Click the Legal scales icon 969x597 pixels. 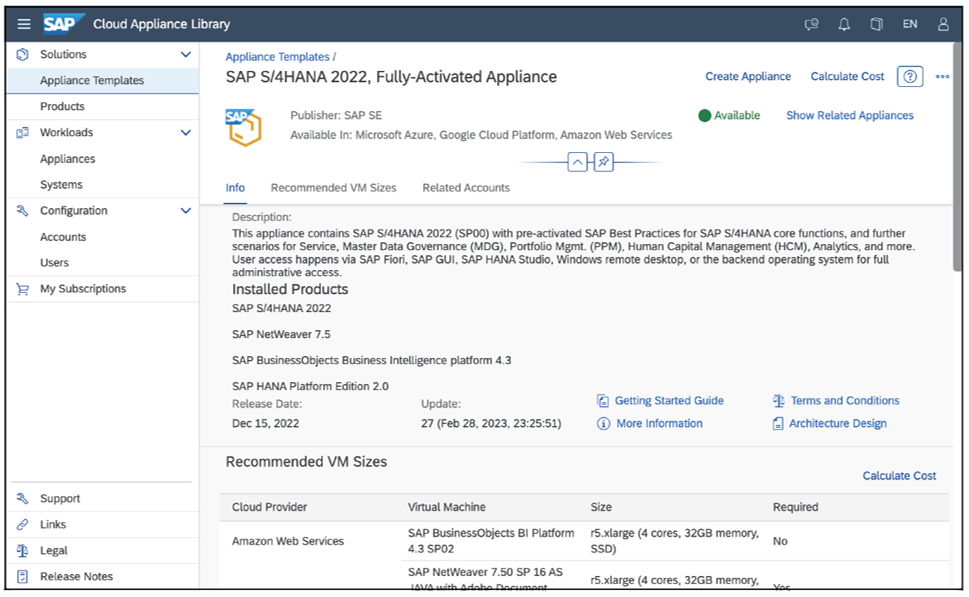point(22,550)
